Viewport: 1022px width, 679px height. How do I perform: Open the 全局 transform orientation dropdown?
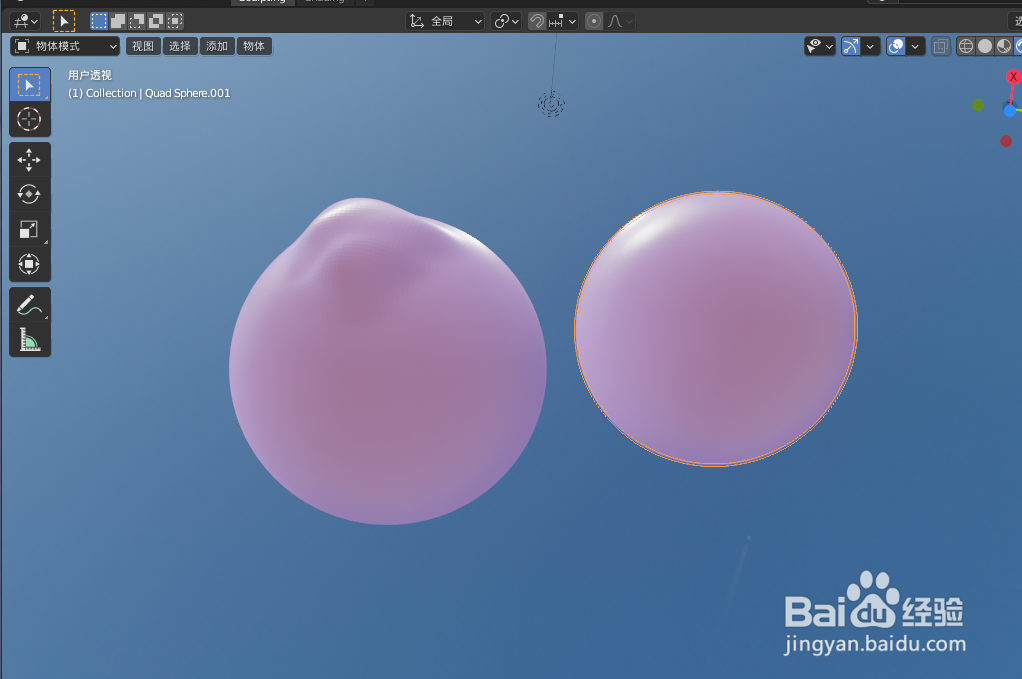click(x=446, y=22)
